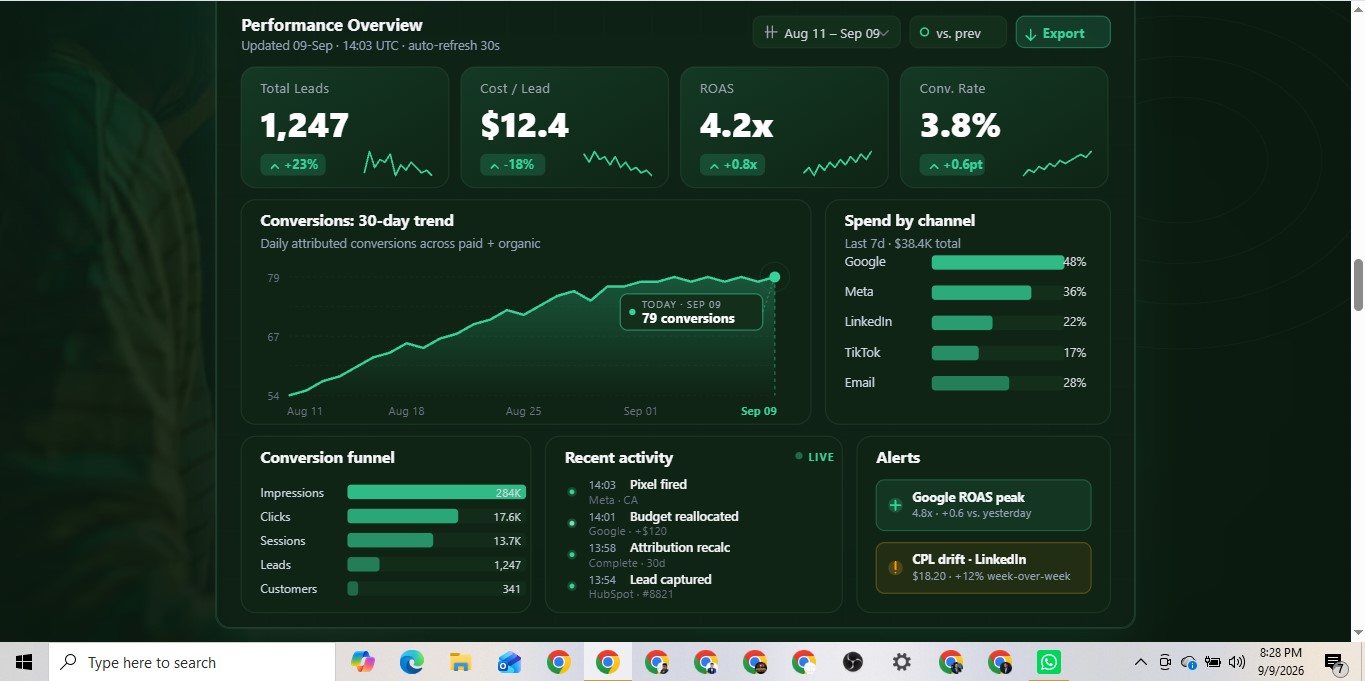Click the LinkedIn spend bar
The width and height of the screenshot is (1365, 681).
(x=962, y=322)
